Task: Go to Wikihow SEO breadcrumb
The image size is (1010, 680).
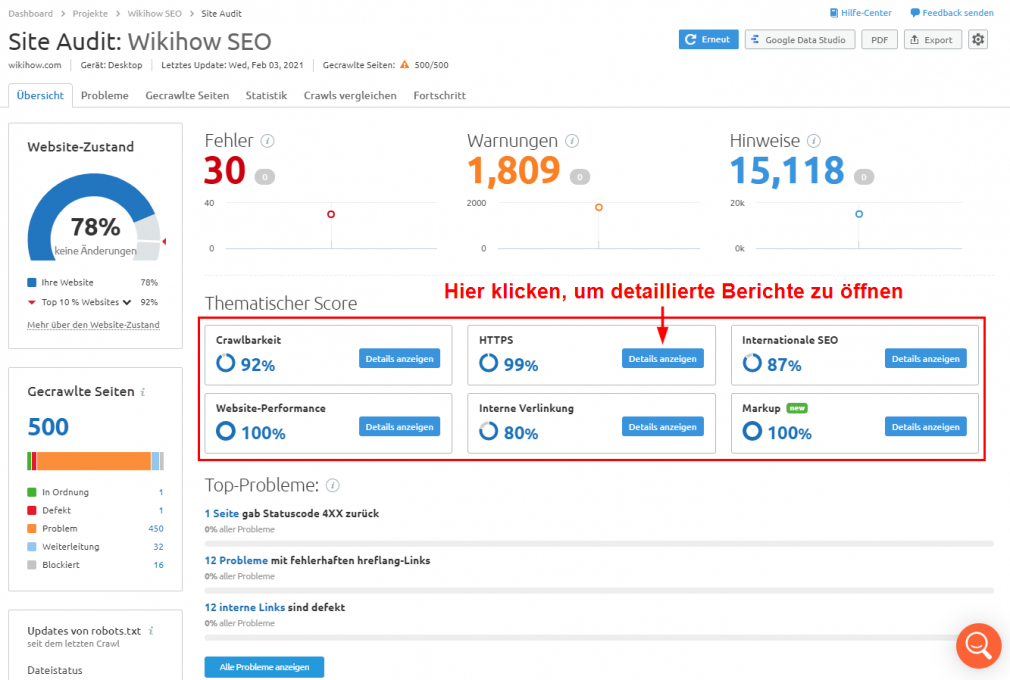Action: 155,14
